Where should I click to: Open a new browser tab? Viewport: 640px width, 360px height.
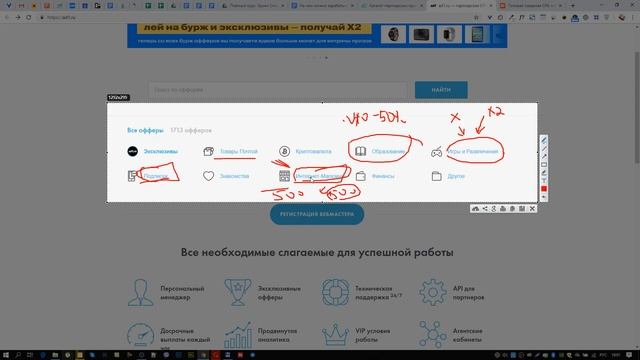[x=573, y=6]
